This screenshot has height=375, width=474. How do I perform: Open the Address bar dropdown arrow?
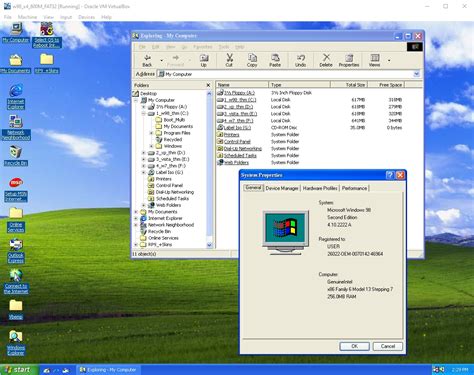tap(417, 74)
